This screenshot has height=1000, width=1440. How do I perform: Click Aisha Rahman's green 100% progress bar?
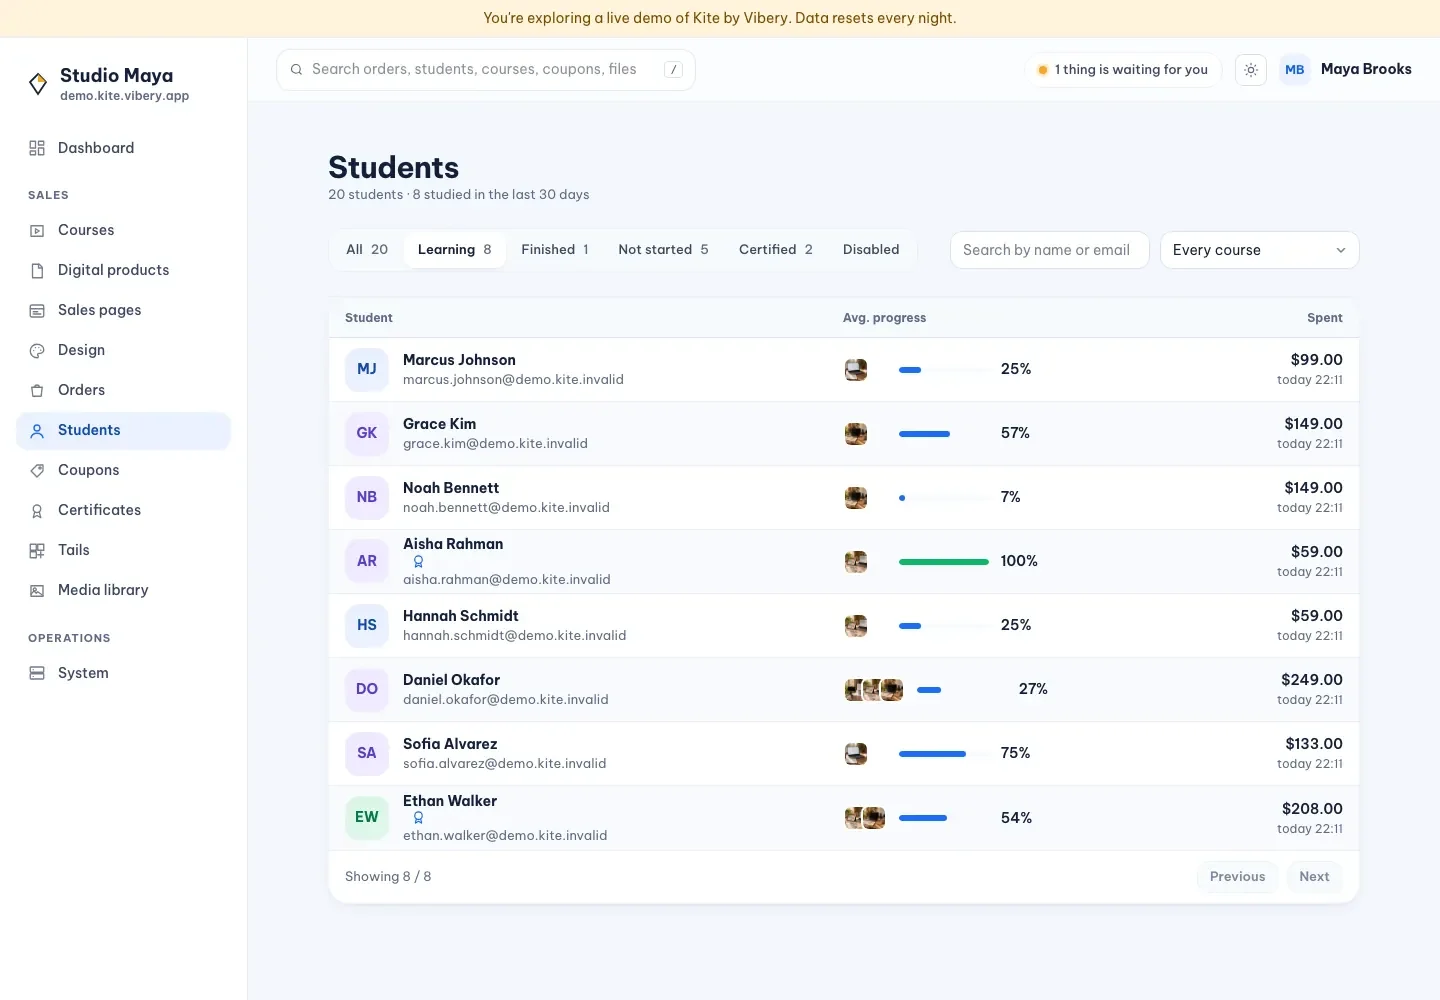pos(944,562)
